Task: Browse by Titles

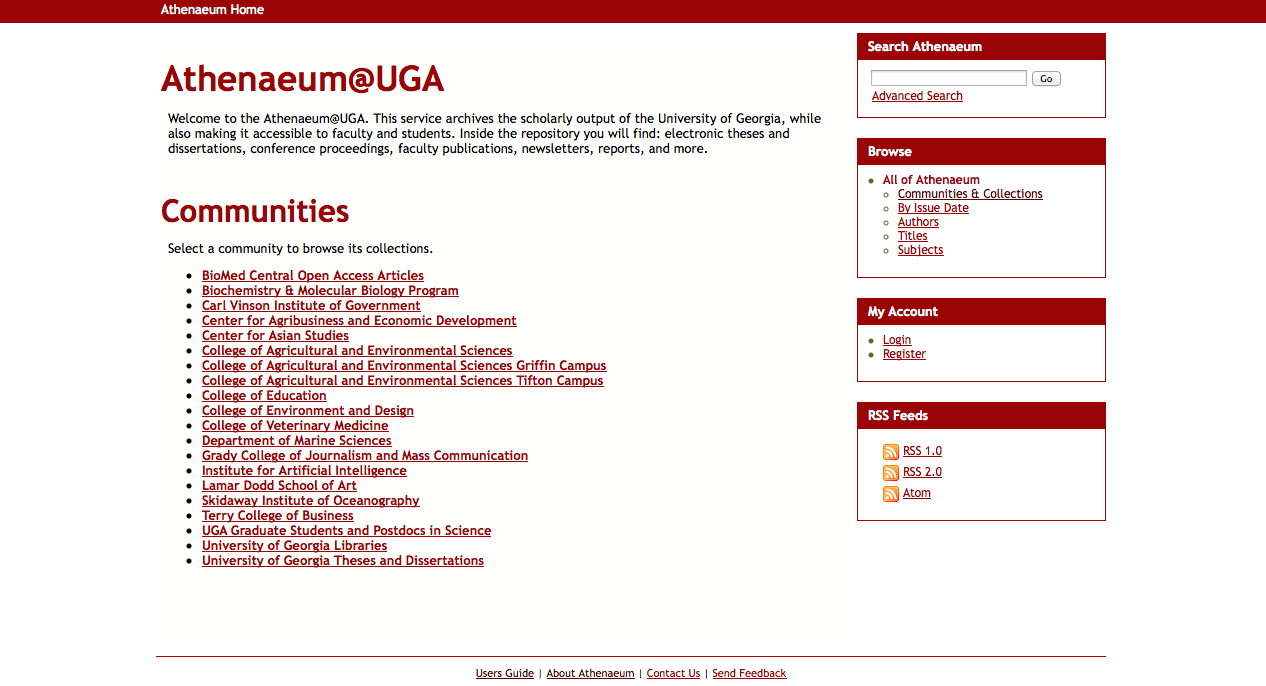Action: point(913,236)
